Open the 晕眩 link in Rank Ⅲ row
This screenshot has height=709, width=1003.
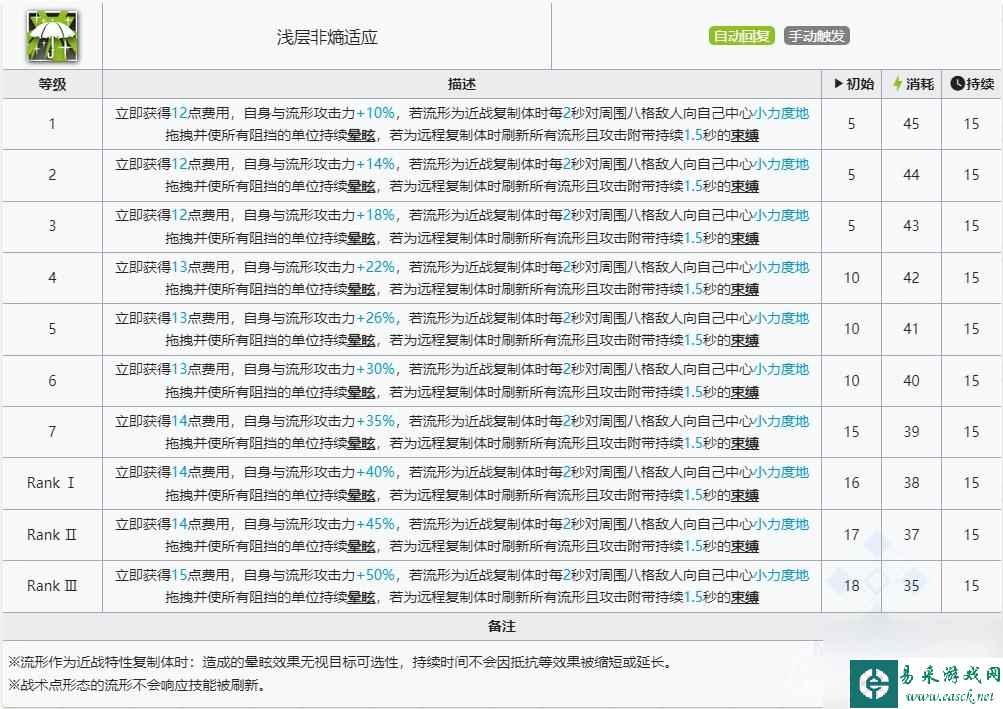click(x=361, y=597)
